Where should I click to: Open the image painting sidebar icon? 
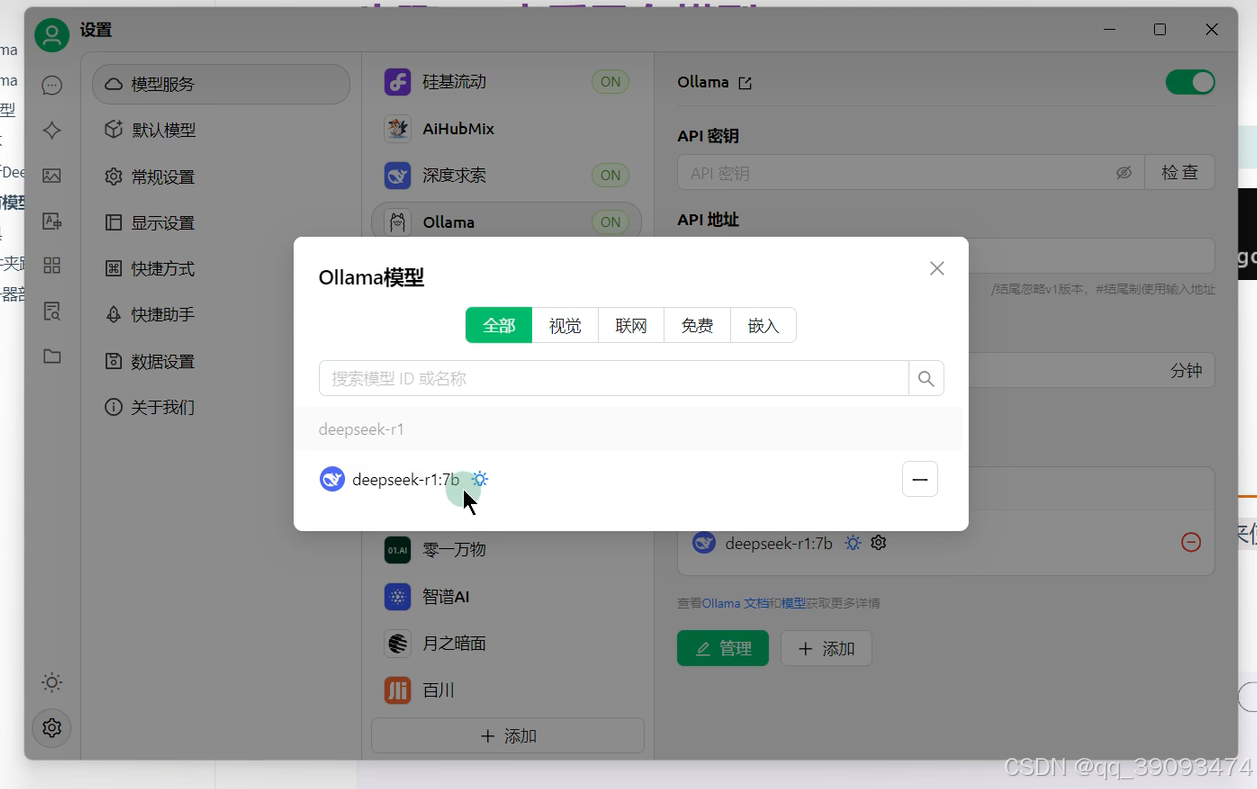pyautogui.click(x=52, y=176)
